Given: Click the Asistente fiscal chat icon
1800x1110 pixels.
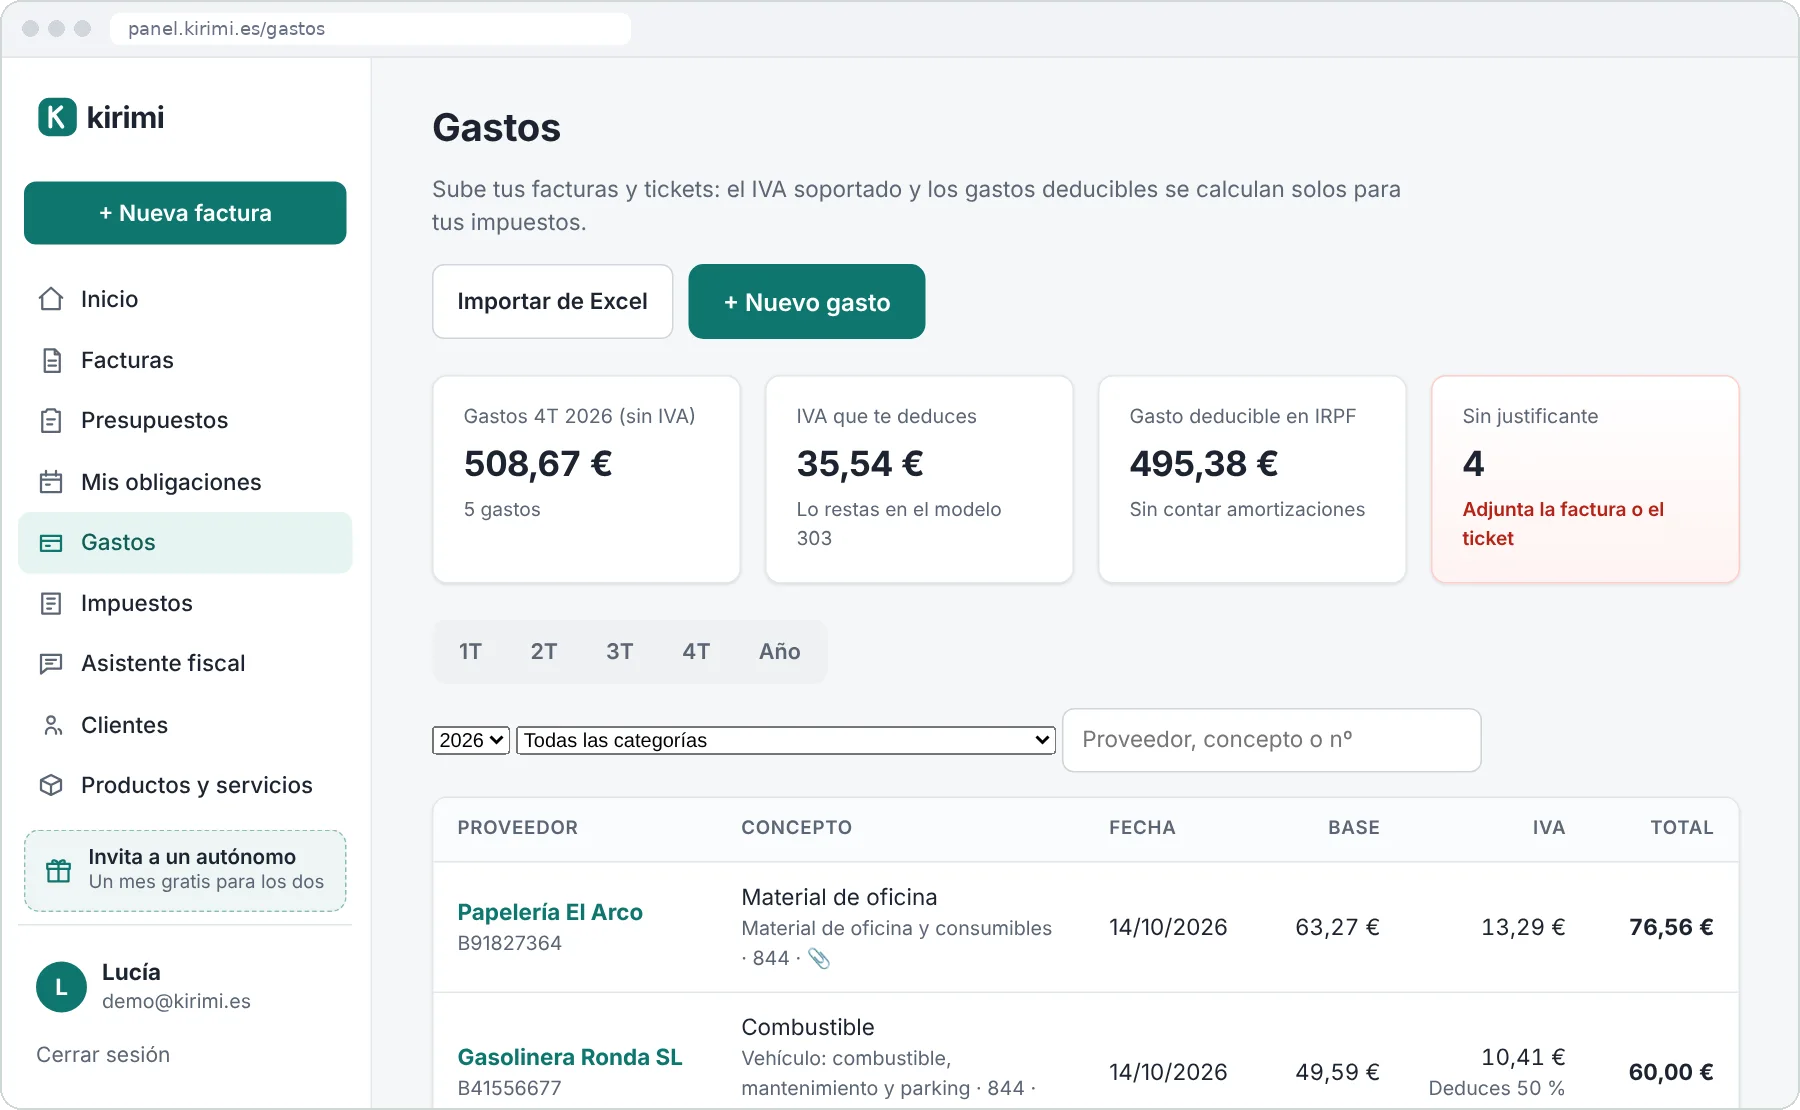Looking at the screenshot, I should tap(51, 664).
